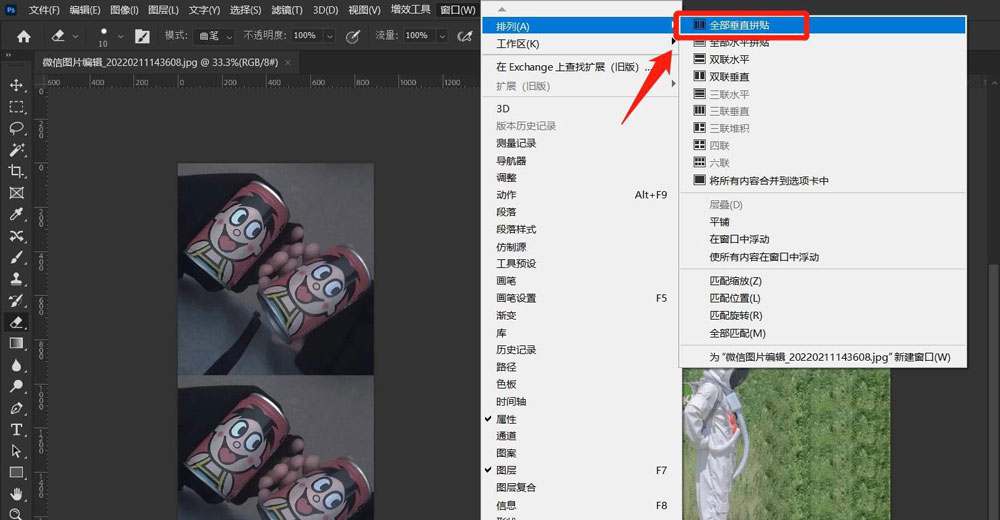Screen dimensions: 1000x520
Task: Select the Crop tool
Action: pos(17,171)
